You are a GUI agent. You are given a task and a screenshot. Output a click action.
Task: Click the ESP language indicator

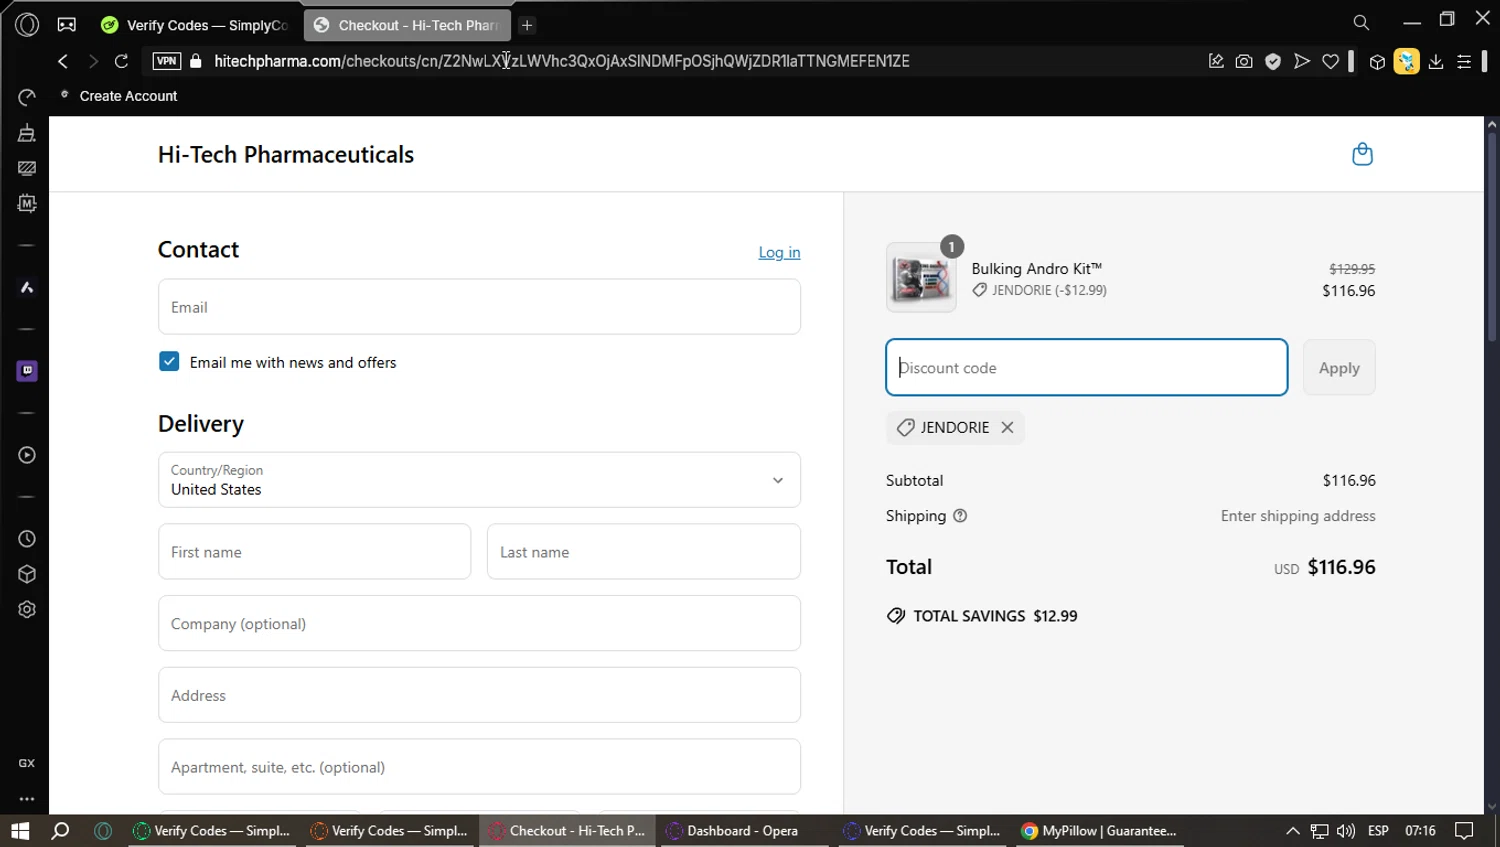(1378, 831)
